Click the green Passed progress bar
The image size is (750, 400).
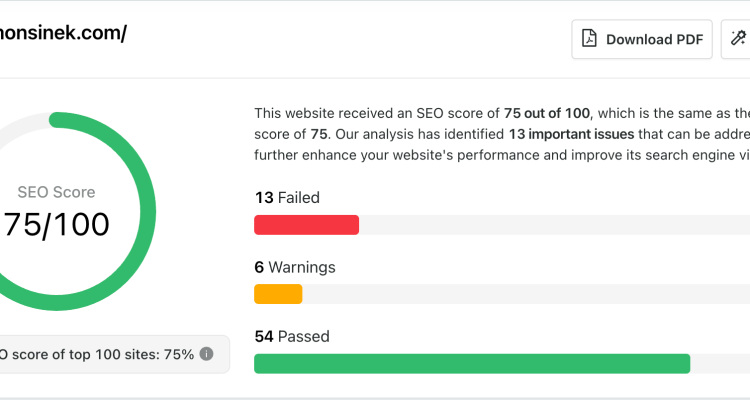(x=472, y=364)
